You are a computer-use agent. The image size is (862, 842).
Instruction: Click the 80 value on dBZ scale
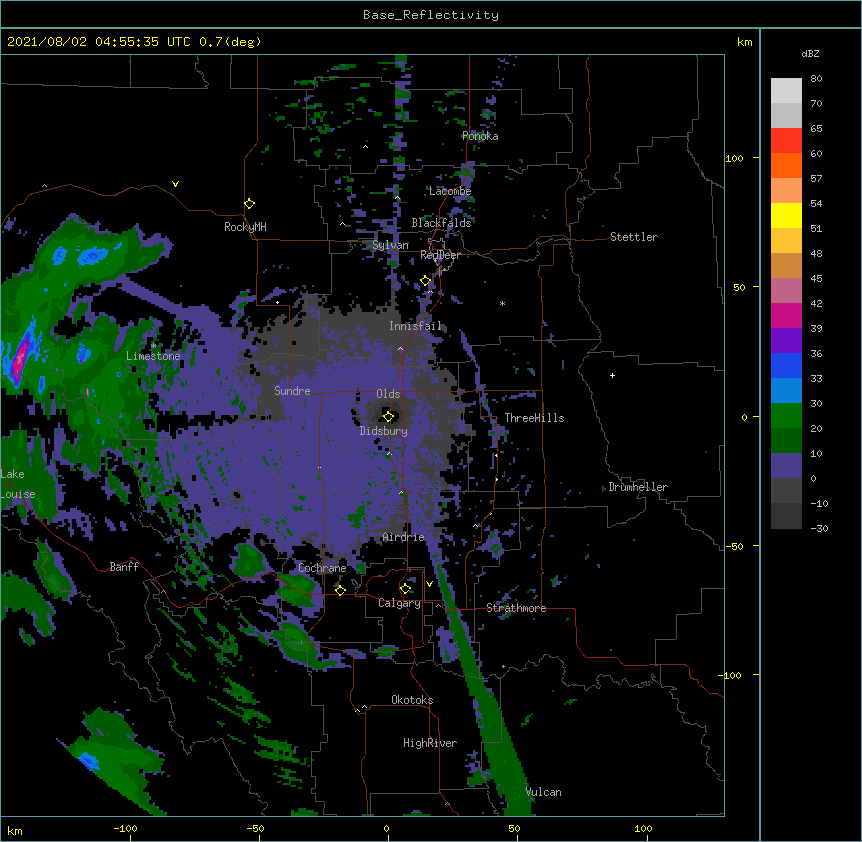click(x=816, y=79)
